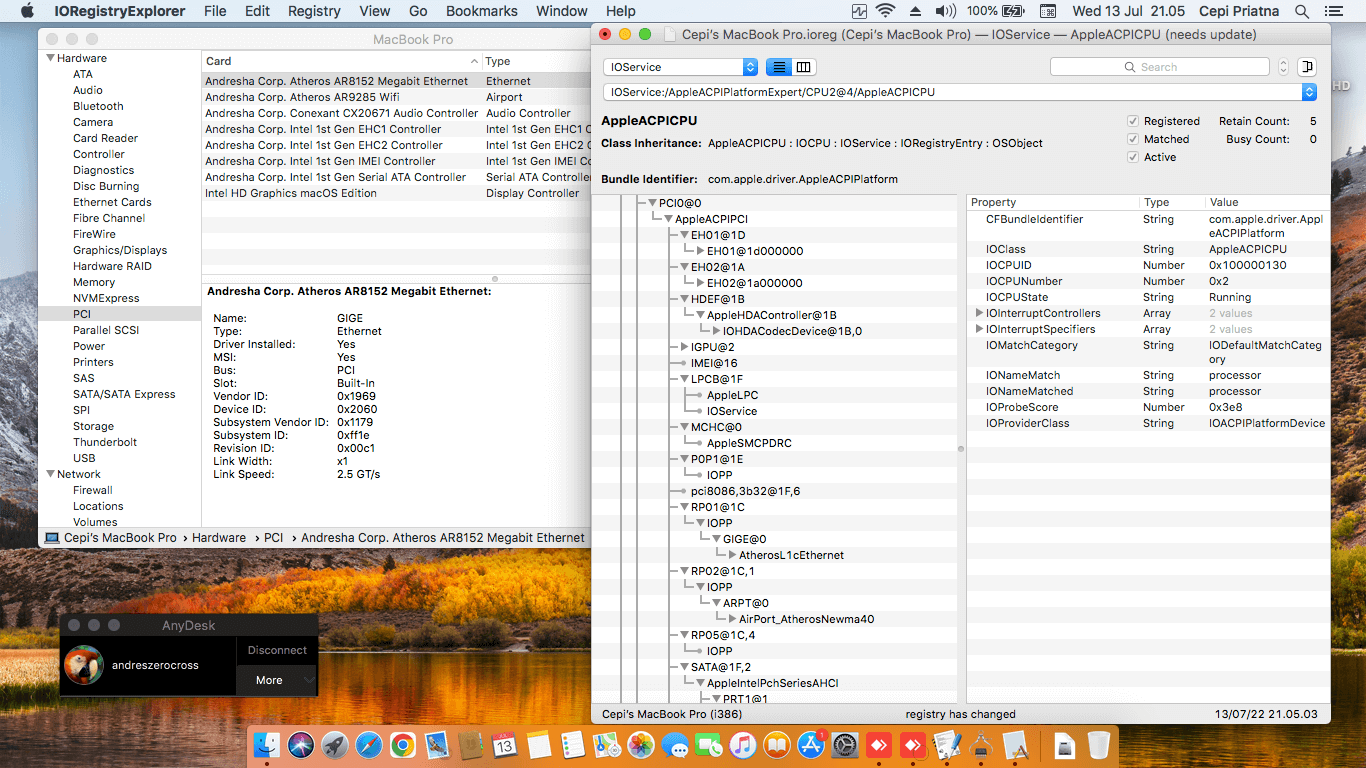Toggle the Registered checkbox

(1133, 121)
